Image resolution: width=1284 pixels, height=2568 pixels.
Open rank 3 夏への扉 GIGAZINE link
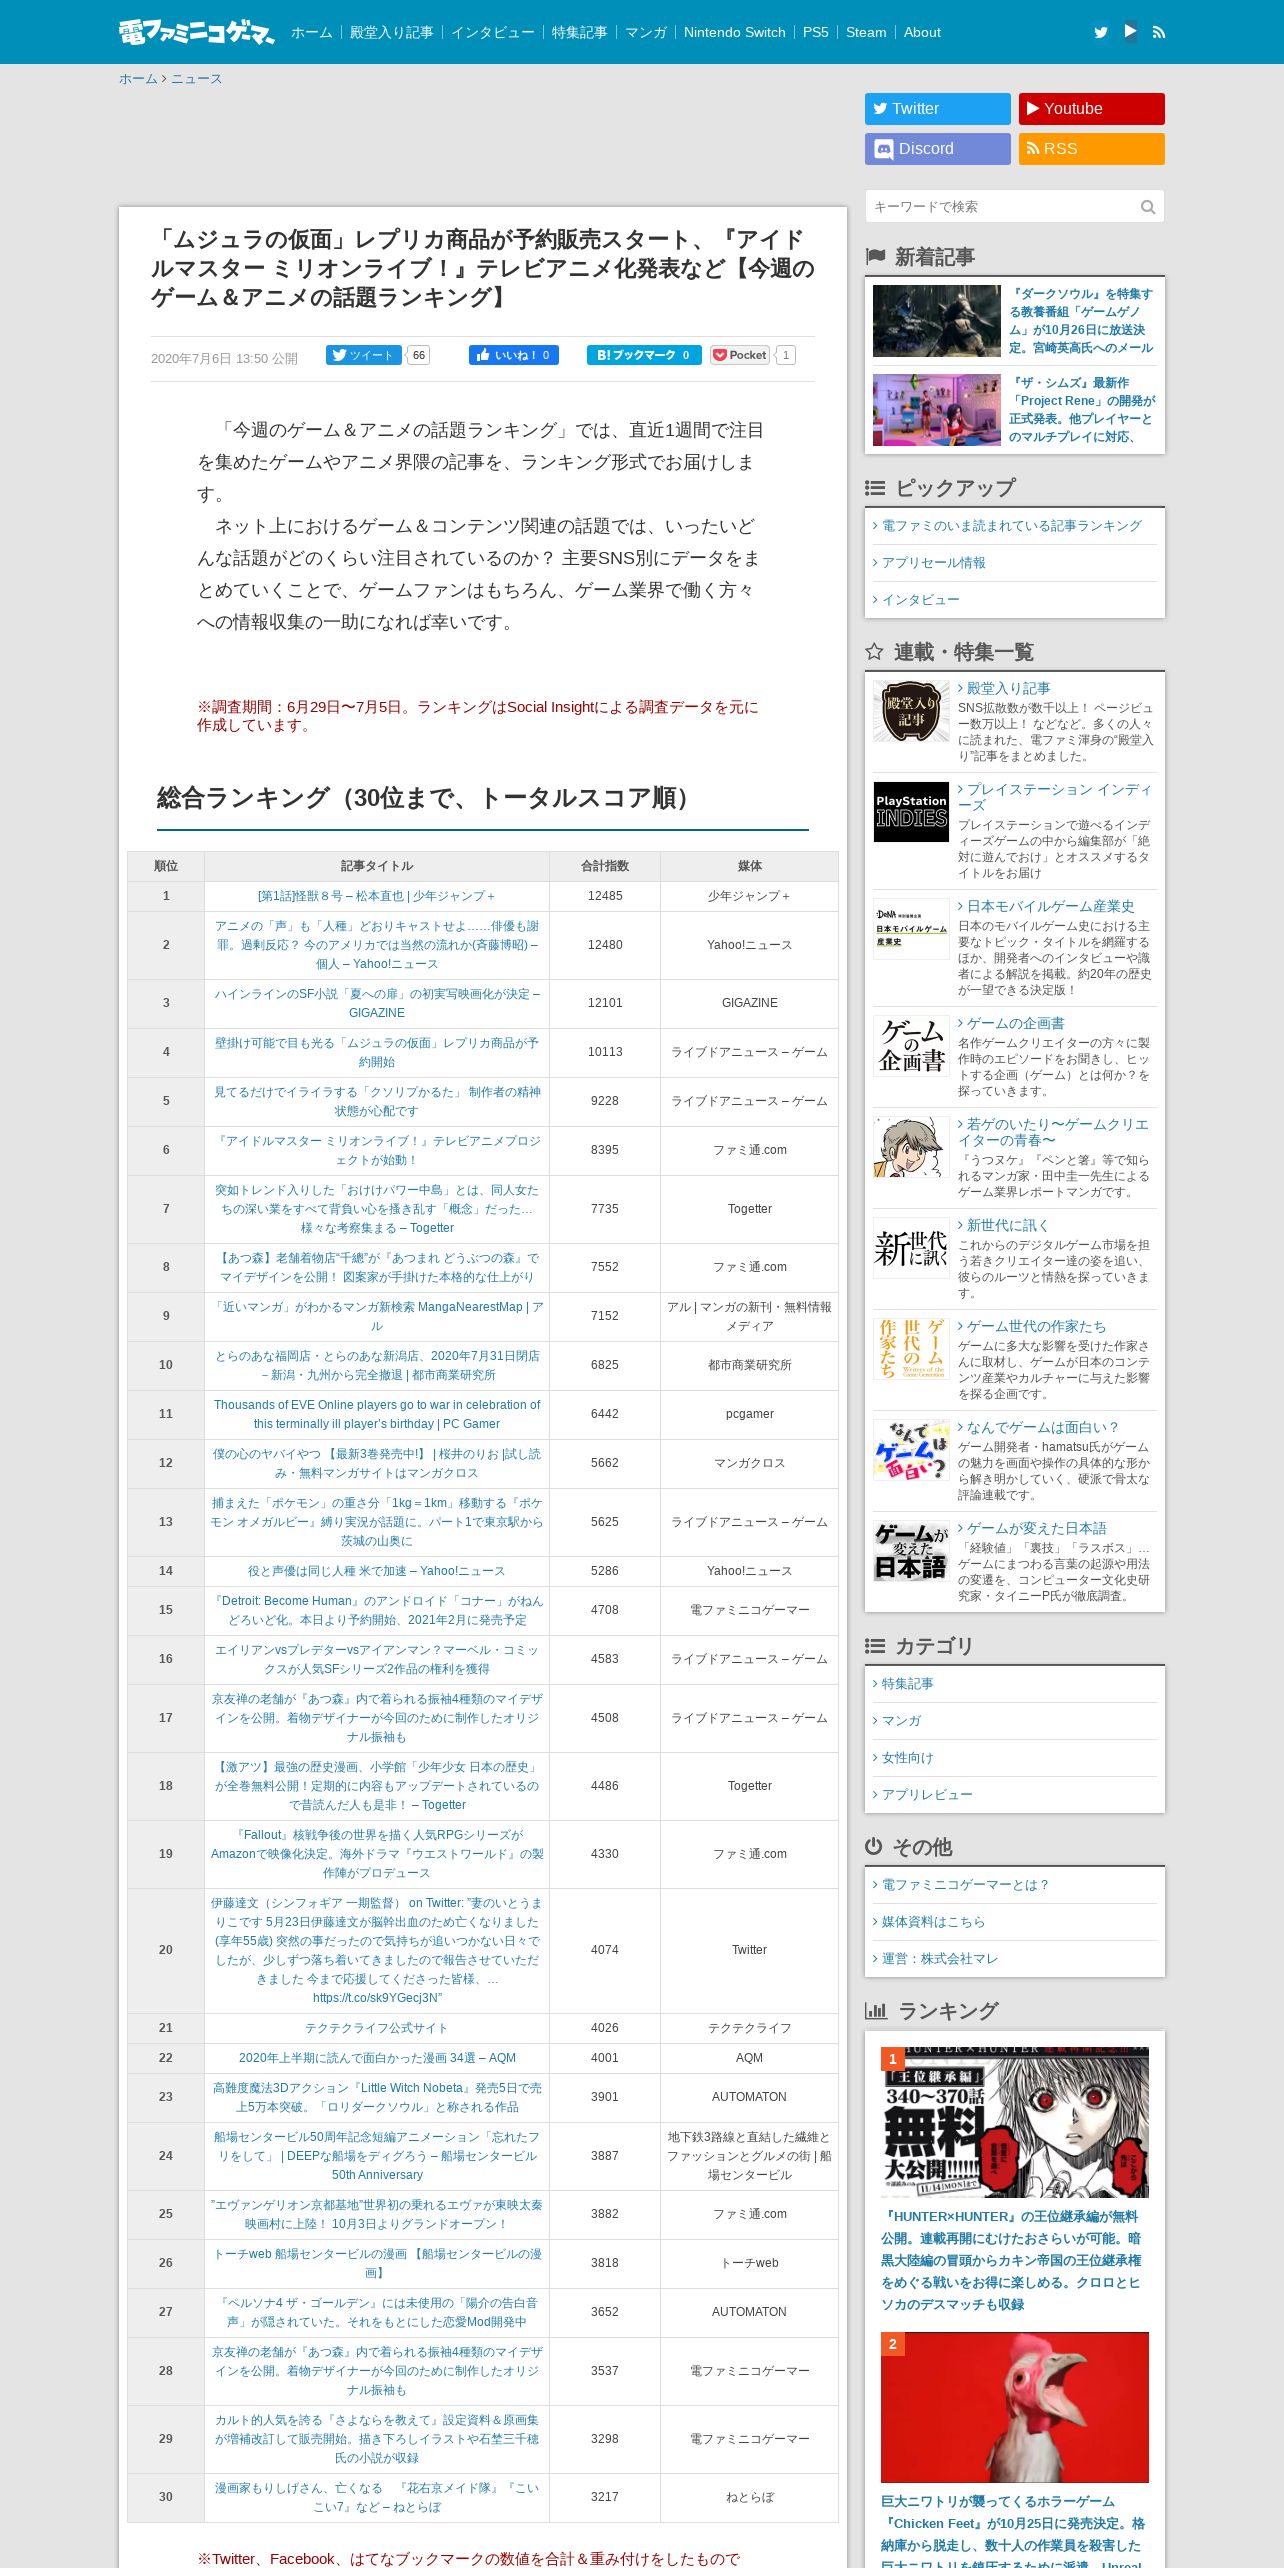click(x=377, y=1003)
